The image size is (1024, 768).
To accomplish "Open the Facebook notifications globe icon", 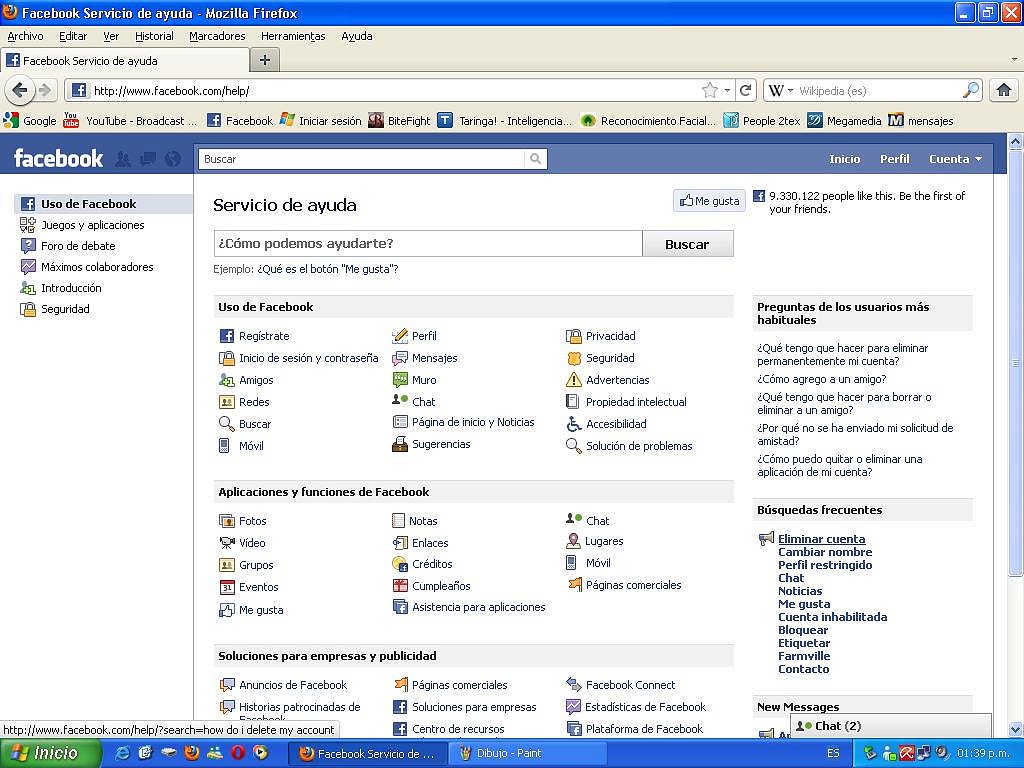I will coord(172,159).
